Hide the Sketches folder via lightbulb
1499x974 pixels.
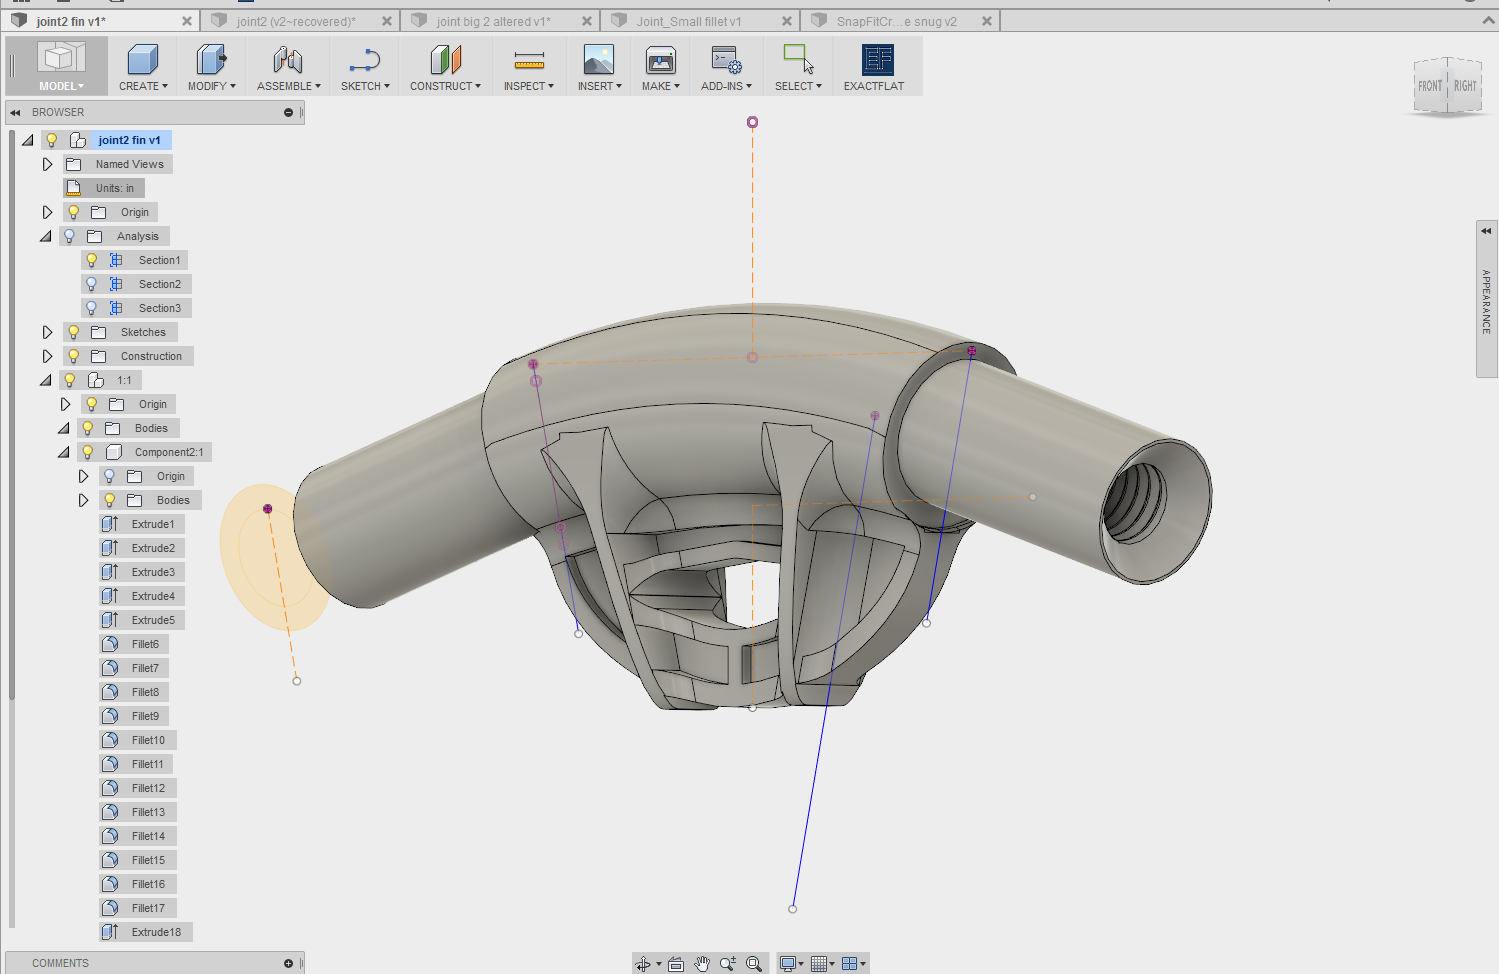coord(74,332)
